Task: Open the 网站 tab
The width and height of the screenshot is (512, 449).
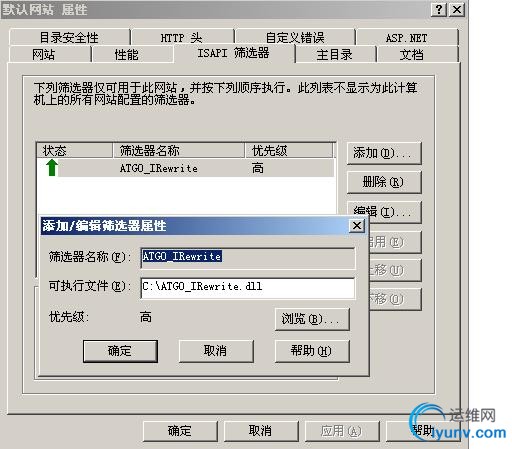Action: [43, 54]
